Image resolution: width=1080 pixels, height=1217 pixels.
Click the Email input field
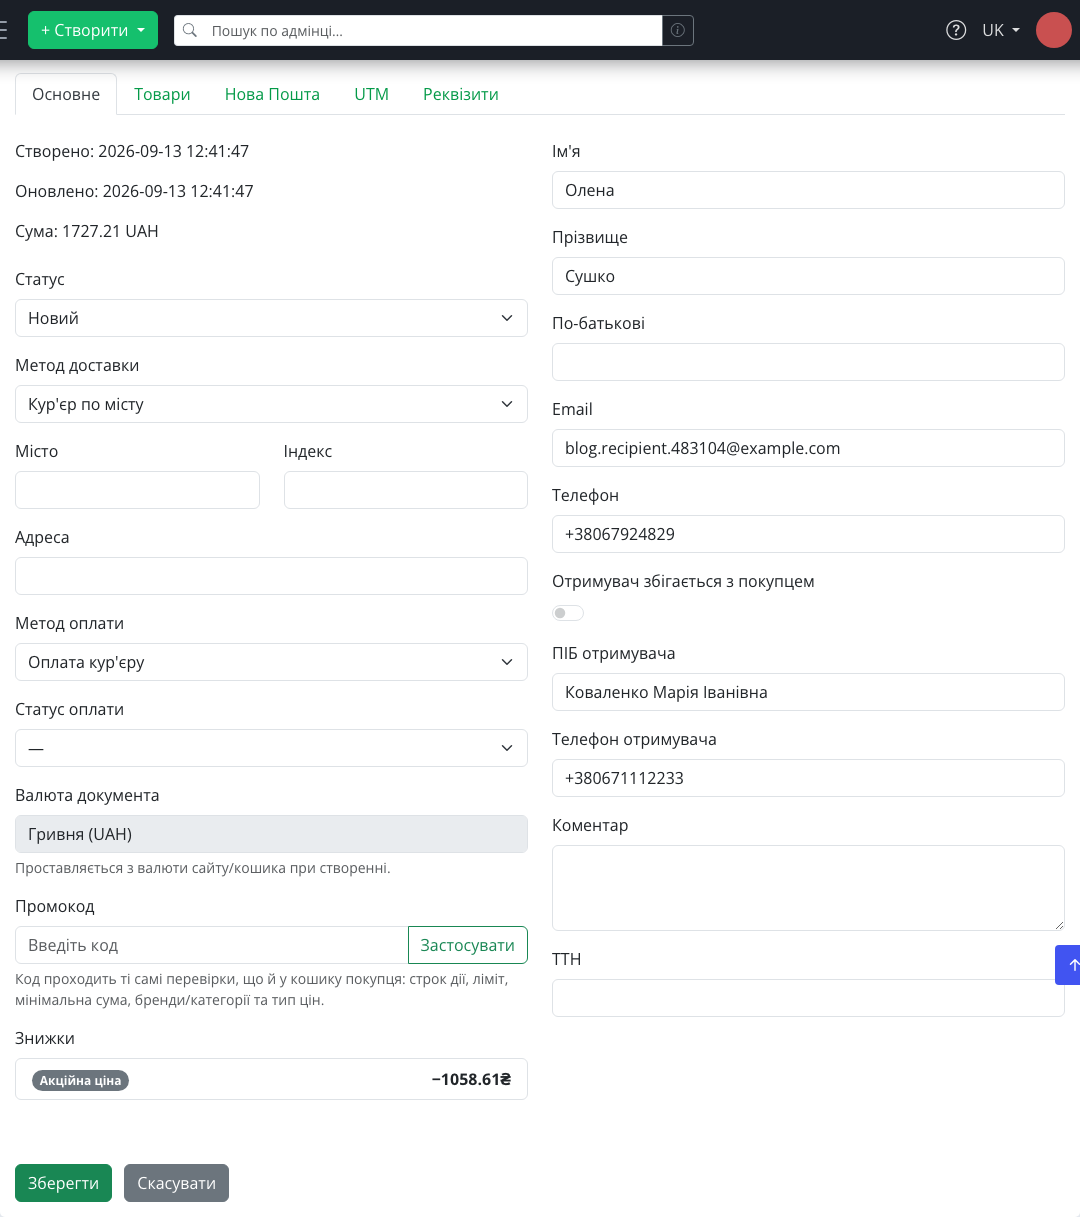click(808, 448)
